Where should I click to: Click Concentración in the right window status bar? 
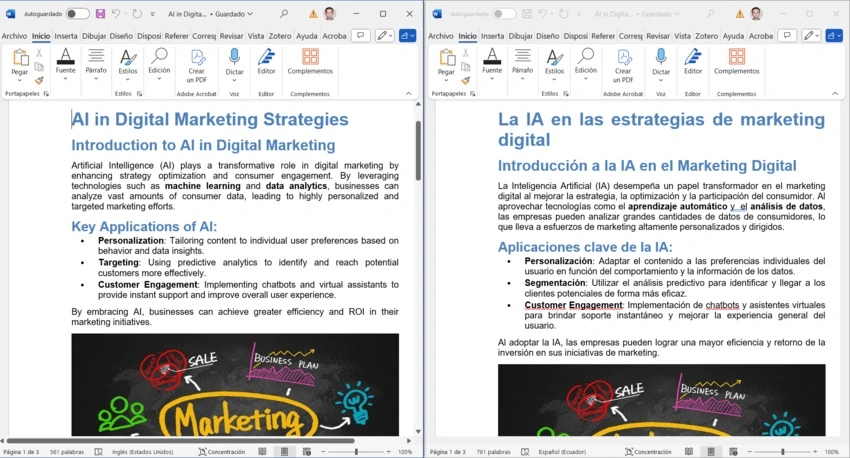[x=648, y=451]
